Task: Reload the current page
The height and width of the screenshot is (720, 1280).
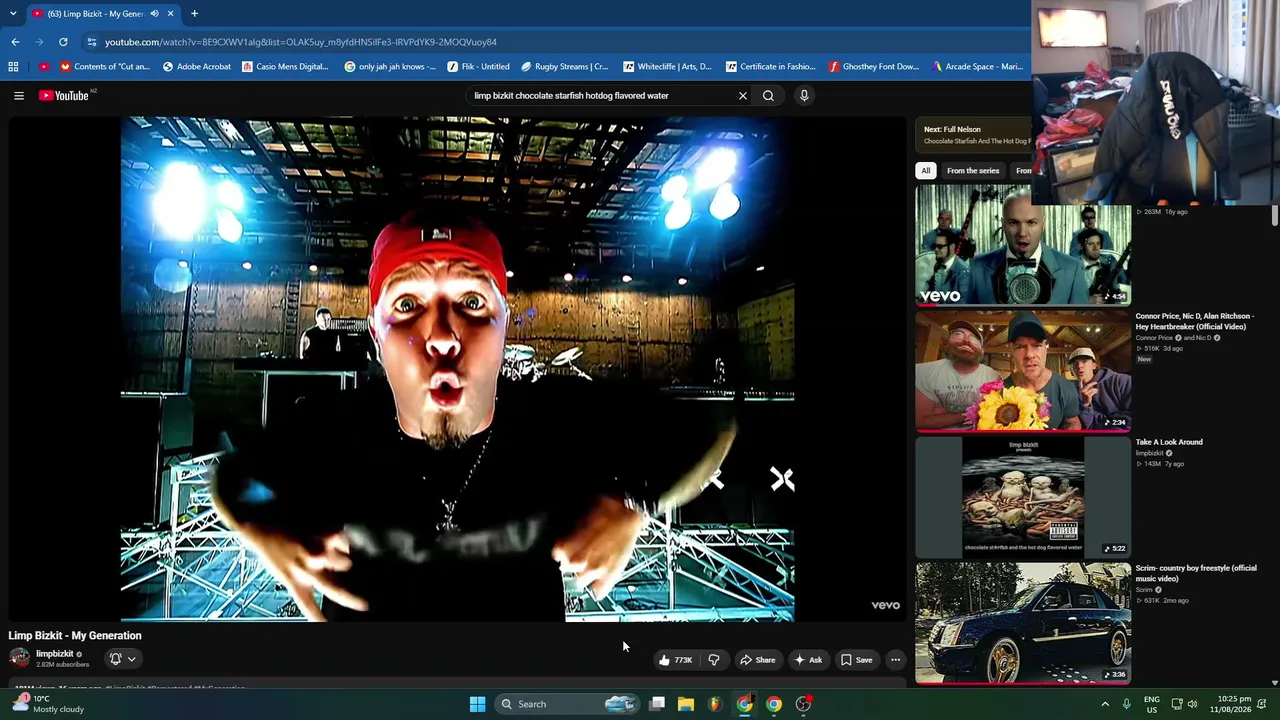Action: [63, 42]
